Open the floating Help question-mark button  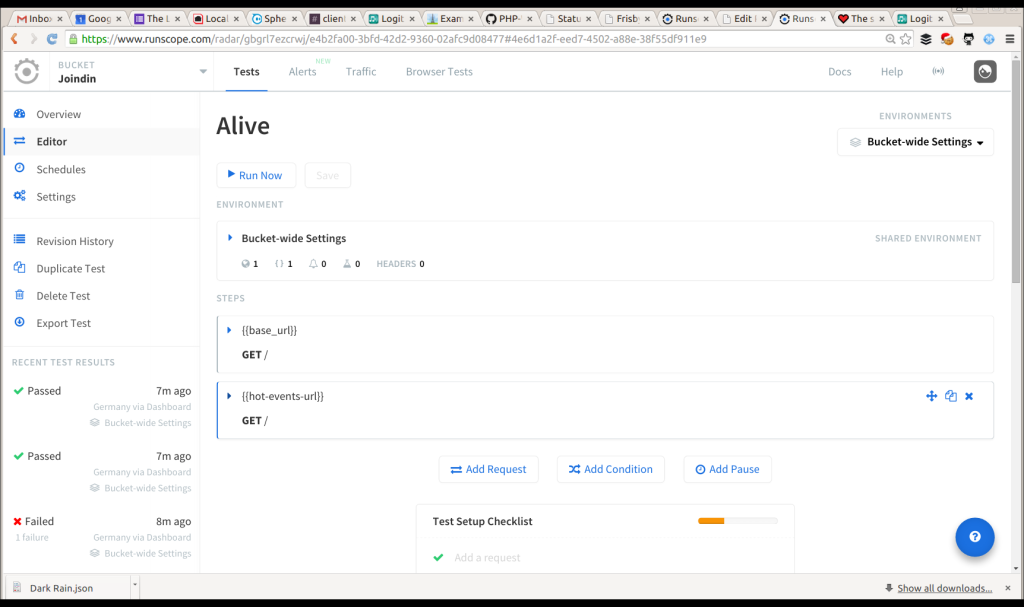[x=974, y=537]
